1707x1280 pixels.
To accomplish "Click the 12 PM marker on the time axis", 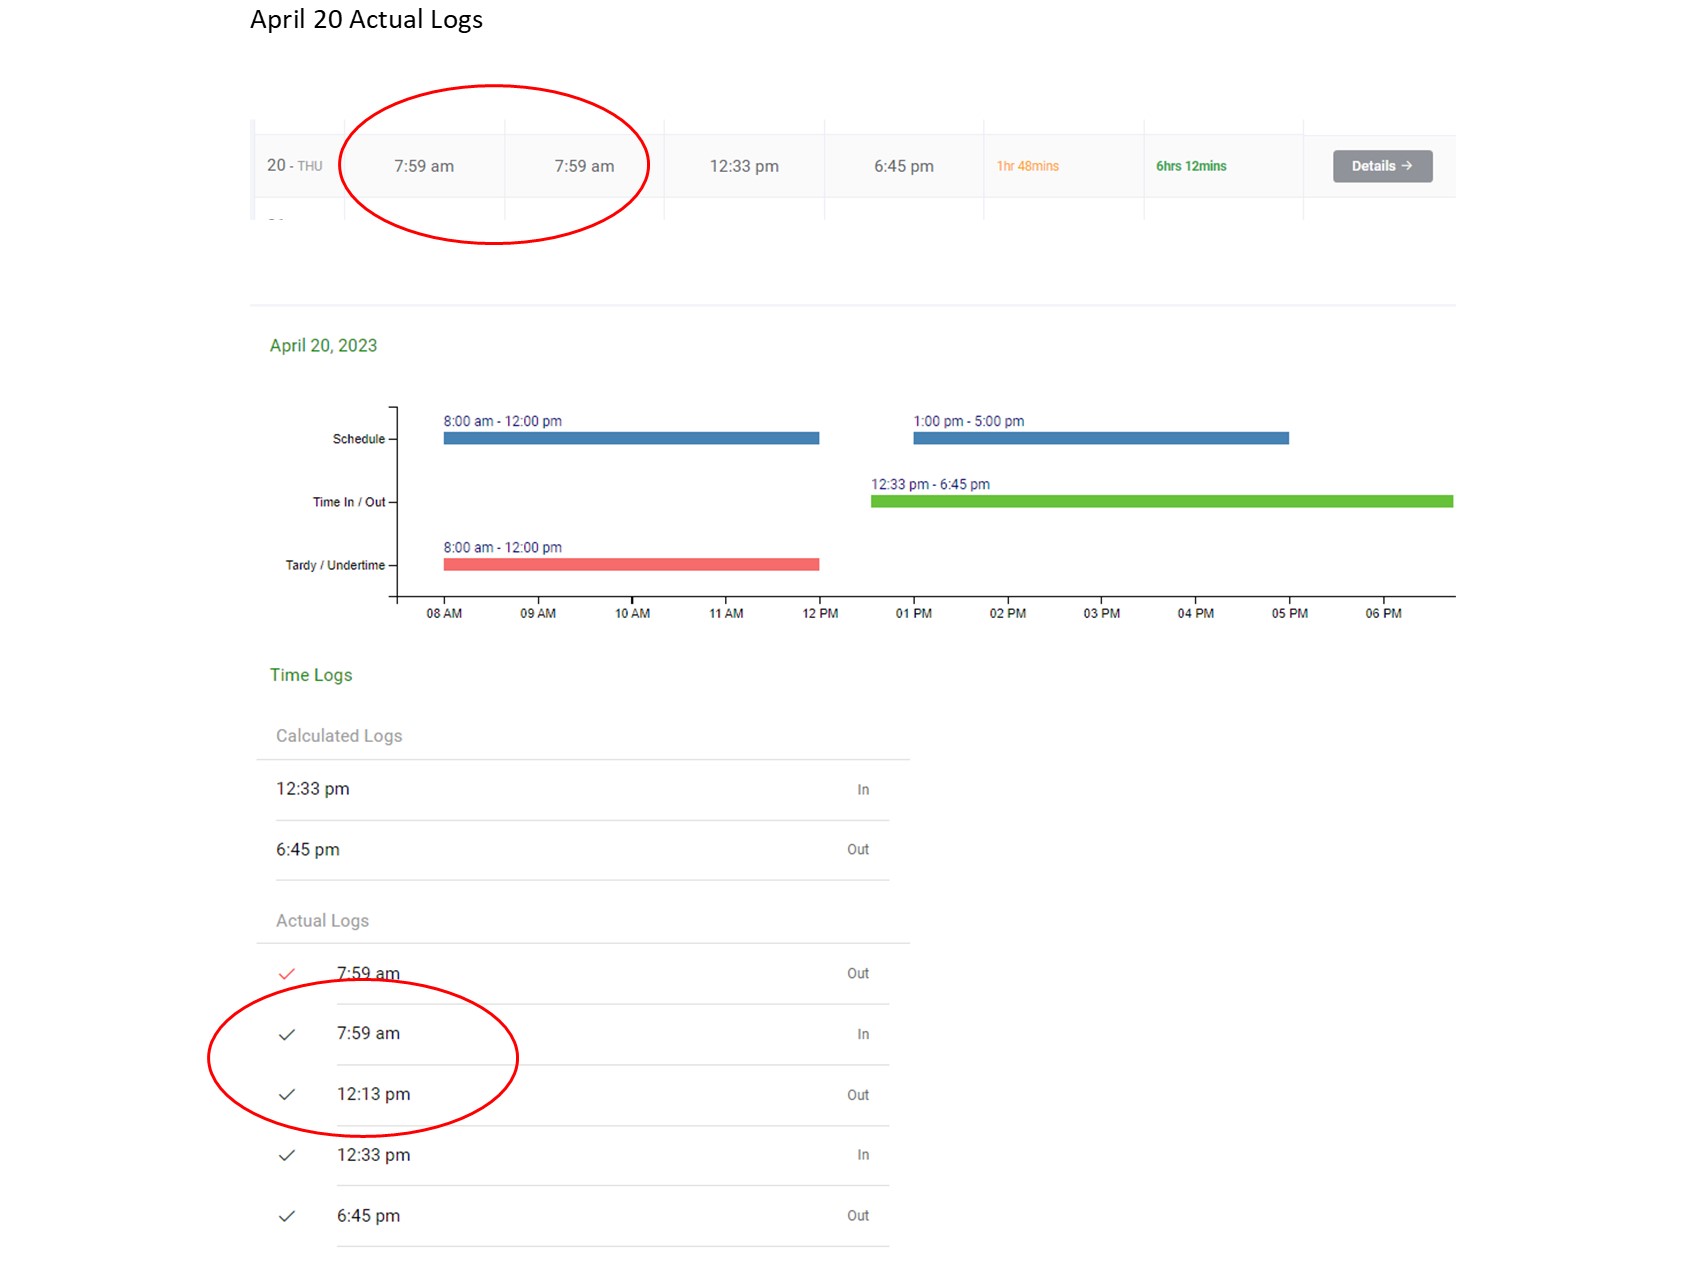I will (x=820, y=613).
